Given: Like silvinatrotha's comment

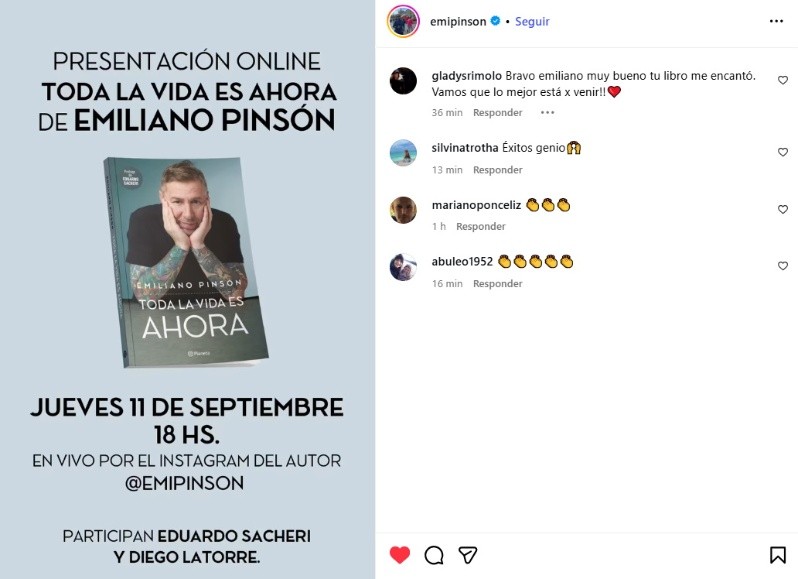Looking at the screenshot, I should tap(783, 152).
